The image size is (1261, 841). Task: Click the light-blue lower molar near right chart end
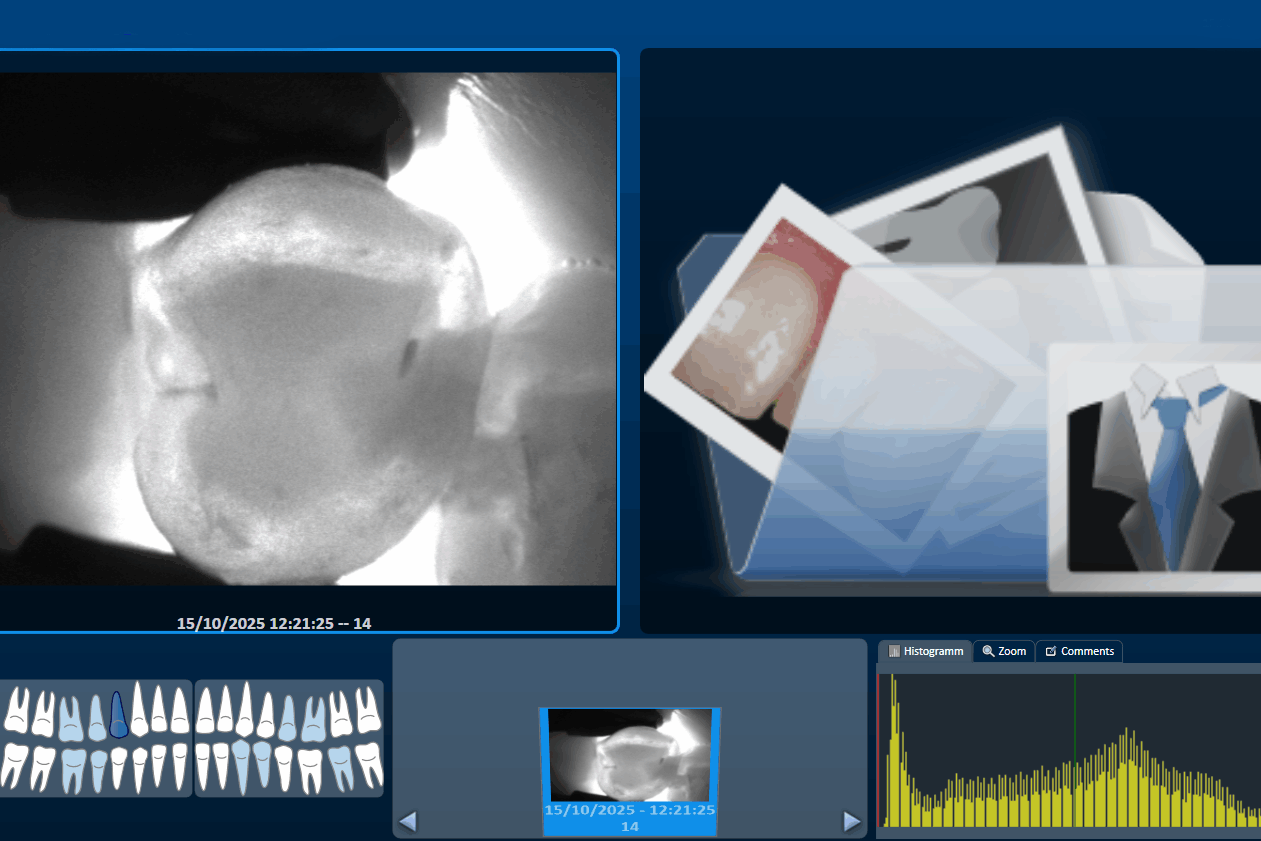pyautogui.click(x=341, y=767)
